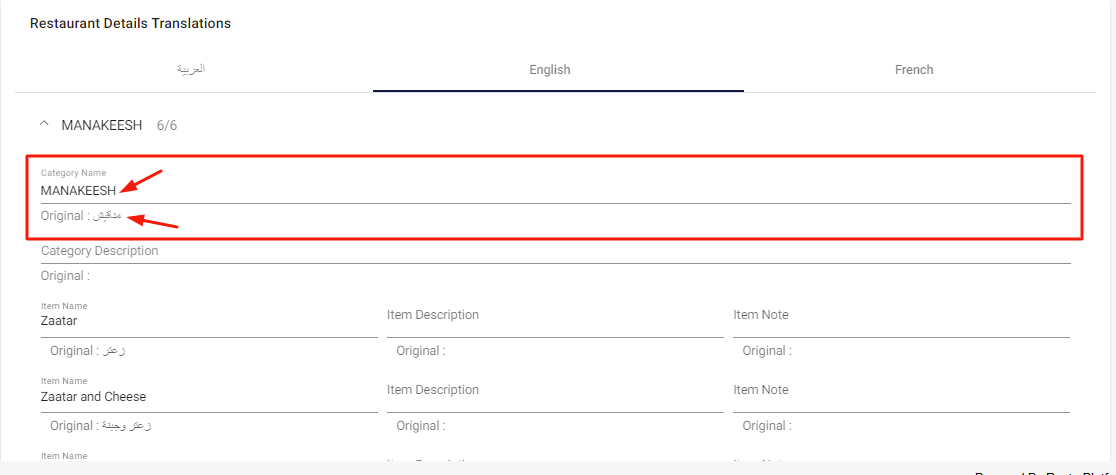The width and height of the screenshot is (1116, 475).
Task: Click original Arabic text under Zaatar and Cheese
Action: (127, 426)
